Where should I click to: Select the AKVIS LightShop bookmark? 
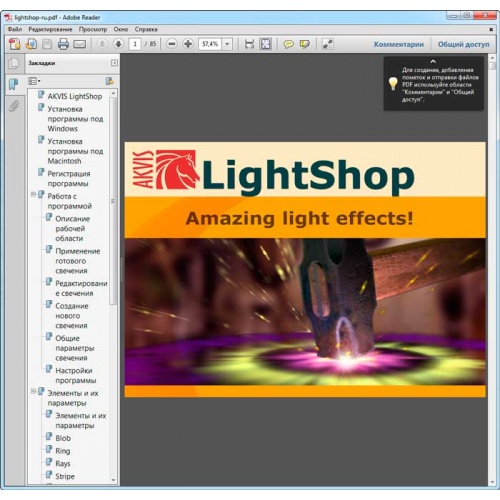coord(75,96)
